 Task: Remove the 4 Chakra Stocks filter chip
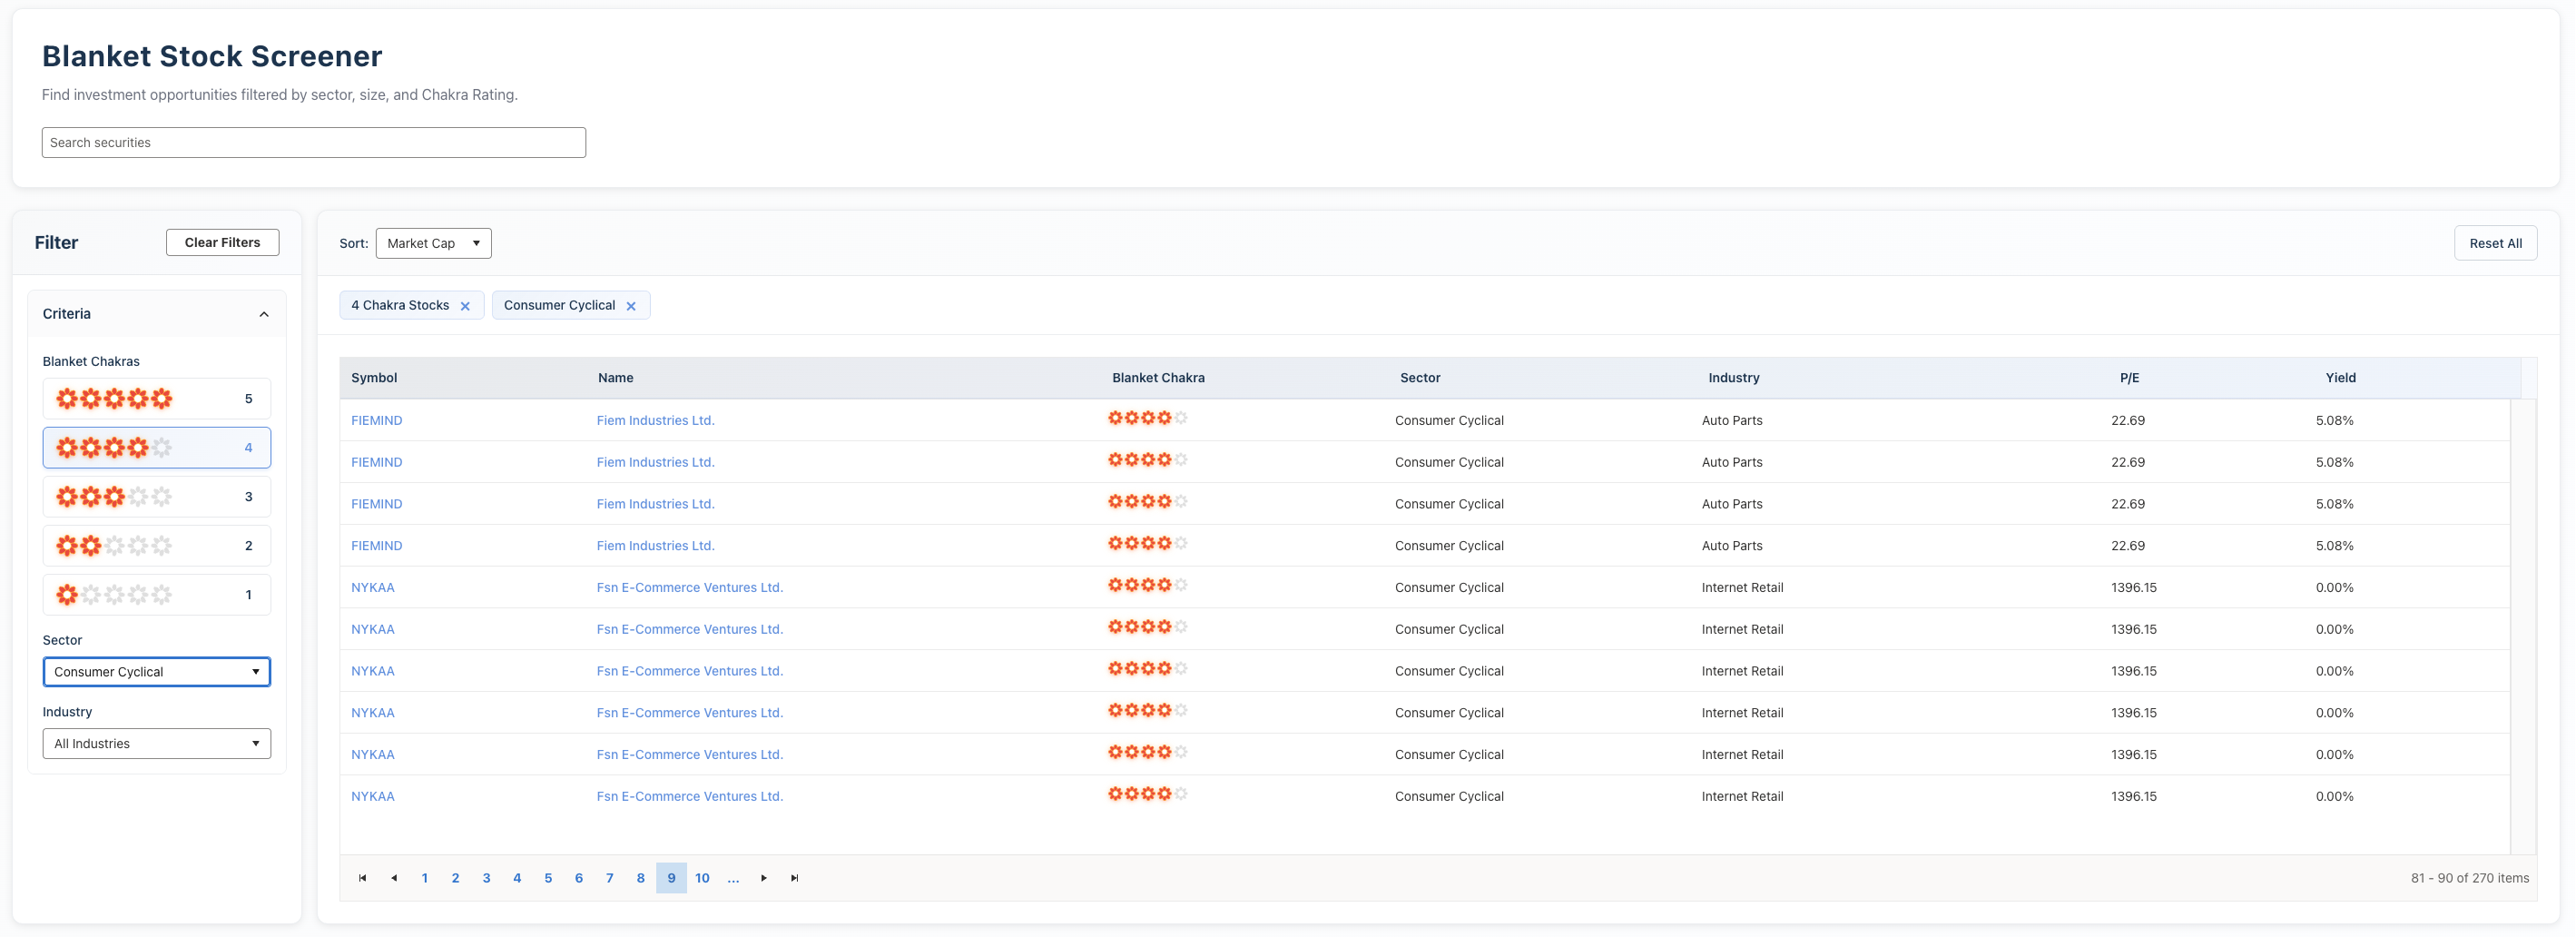tap(465, 306)
